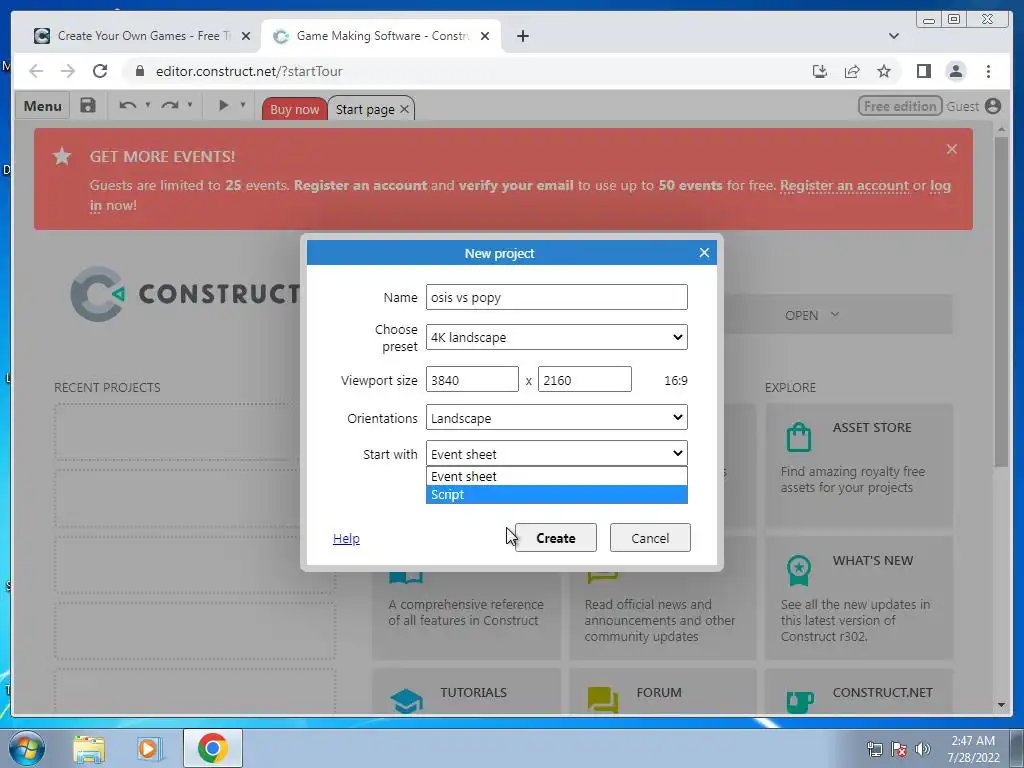Click Chrome icon in taskbar
The height and width of the screenshot is (768, 1024).
tap(212, 748)
